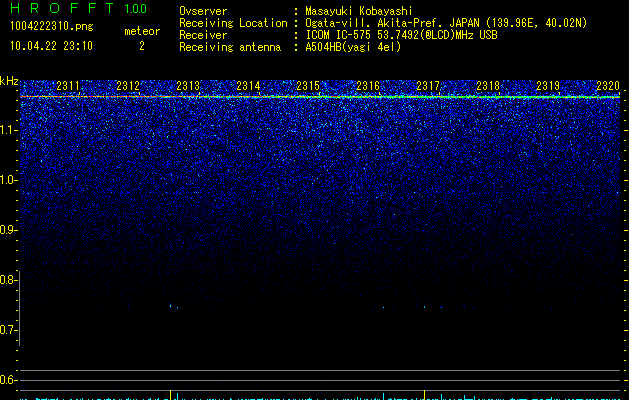This screenshot has width=629, height=400.
Task: Click the meteor count value 2
Action: (x=142, y=46)
